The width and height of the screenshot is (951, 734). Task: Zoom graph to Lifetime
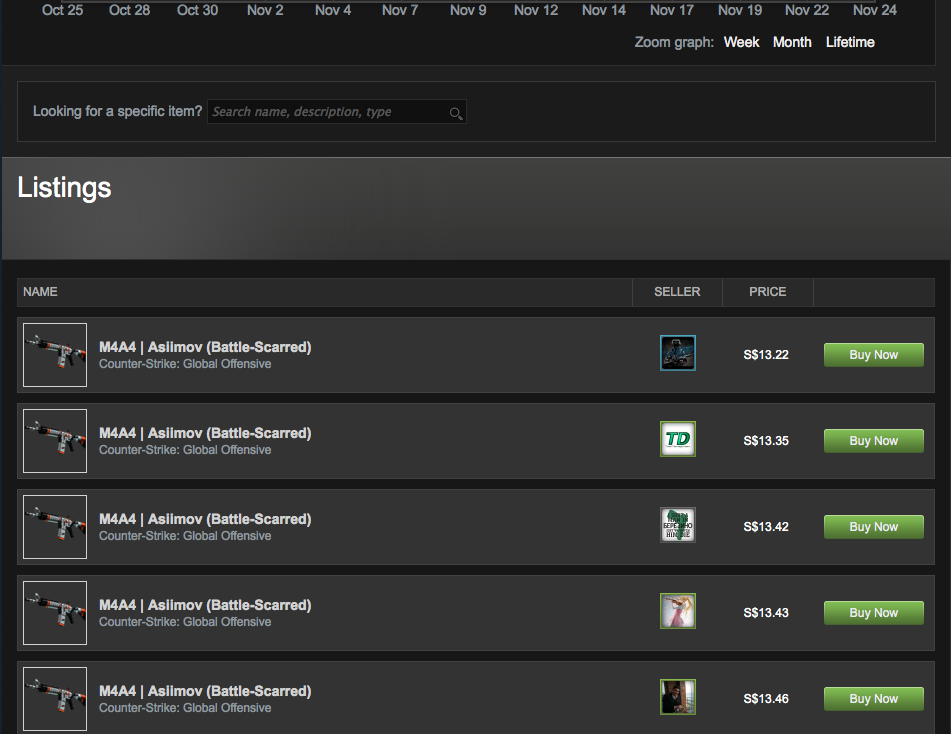850,42
